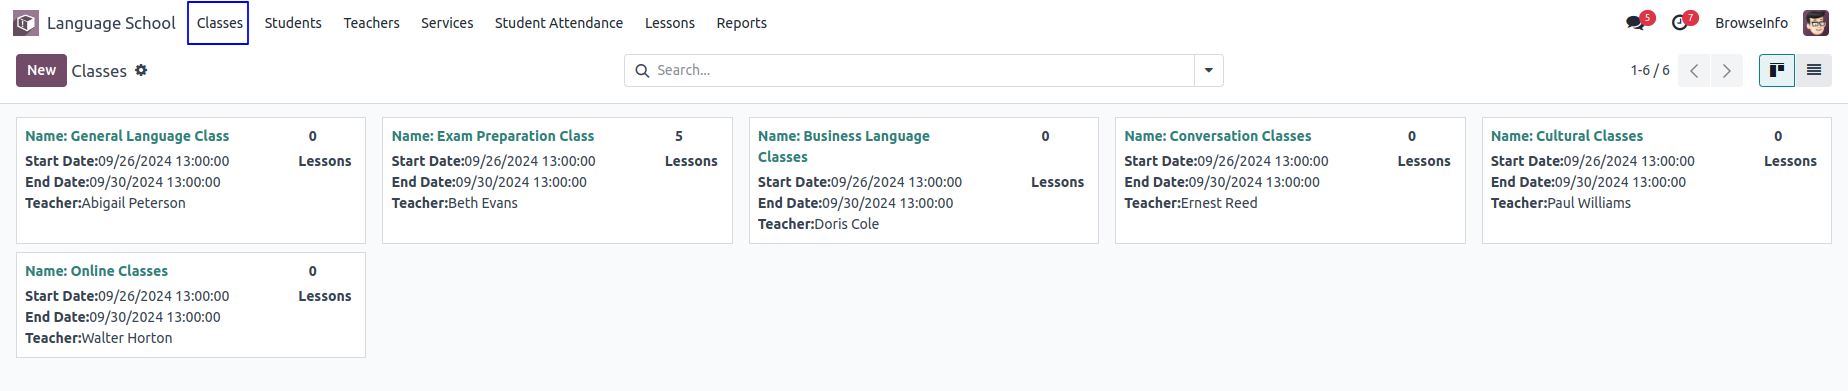Open the activities clock icon
1848x391 pixels.
coord(1680,22)
